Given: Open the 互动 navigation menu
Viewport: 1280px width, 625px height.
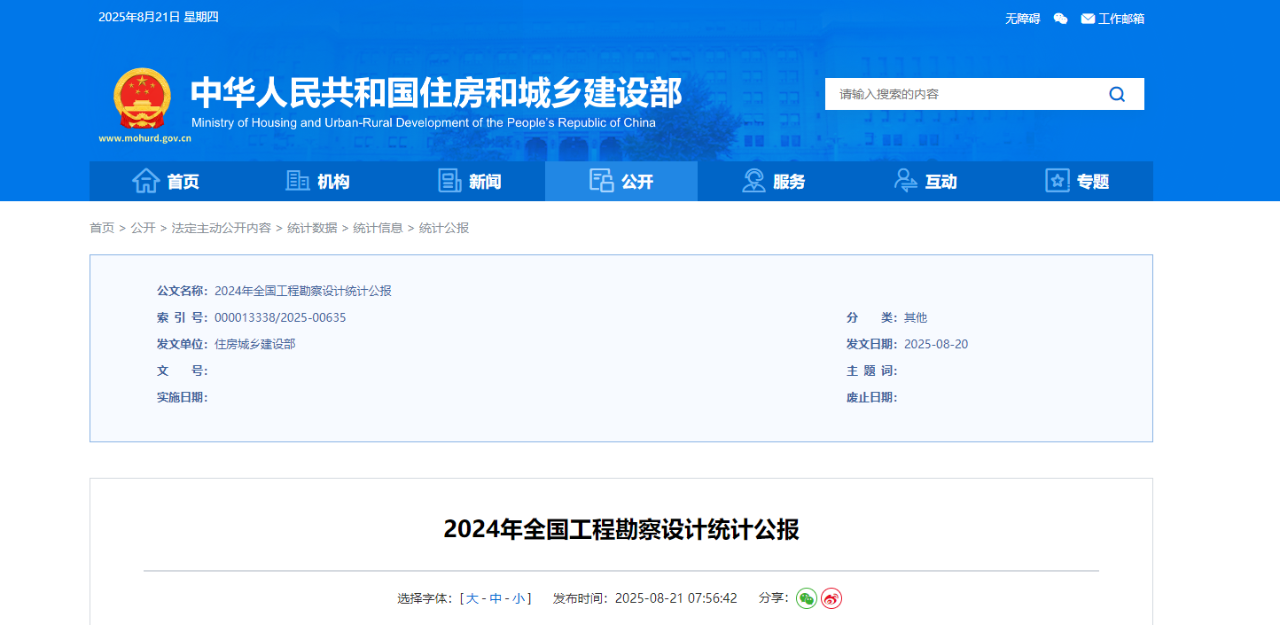Looking at the screenshot, I should [925, 181].
